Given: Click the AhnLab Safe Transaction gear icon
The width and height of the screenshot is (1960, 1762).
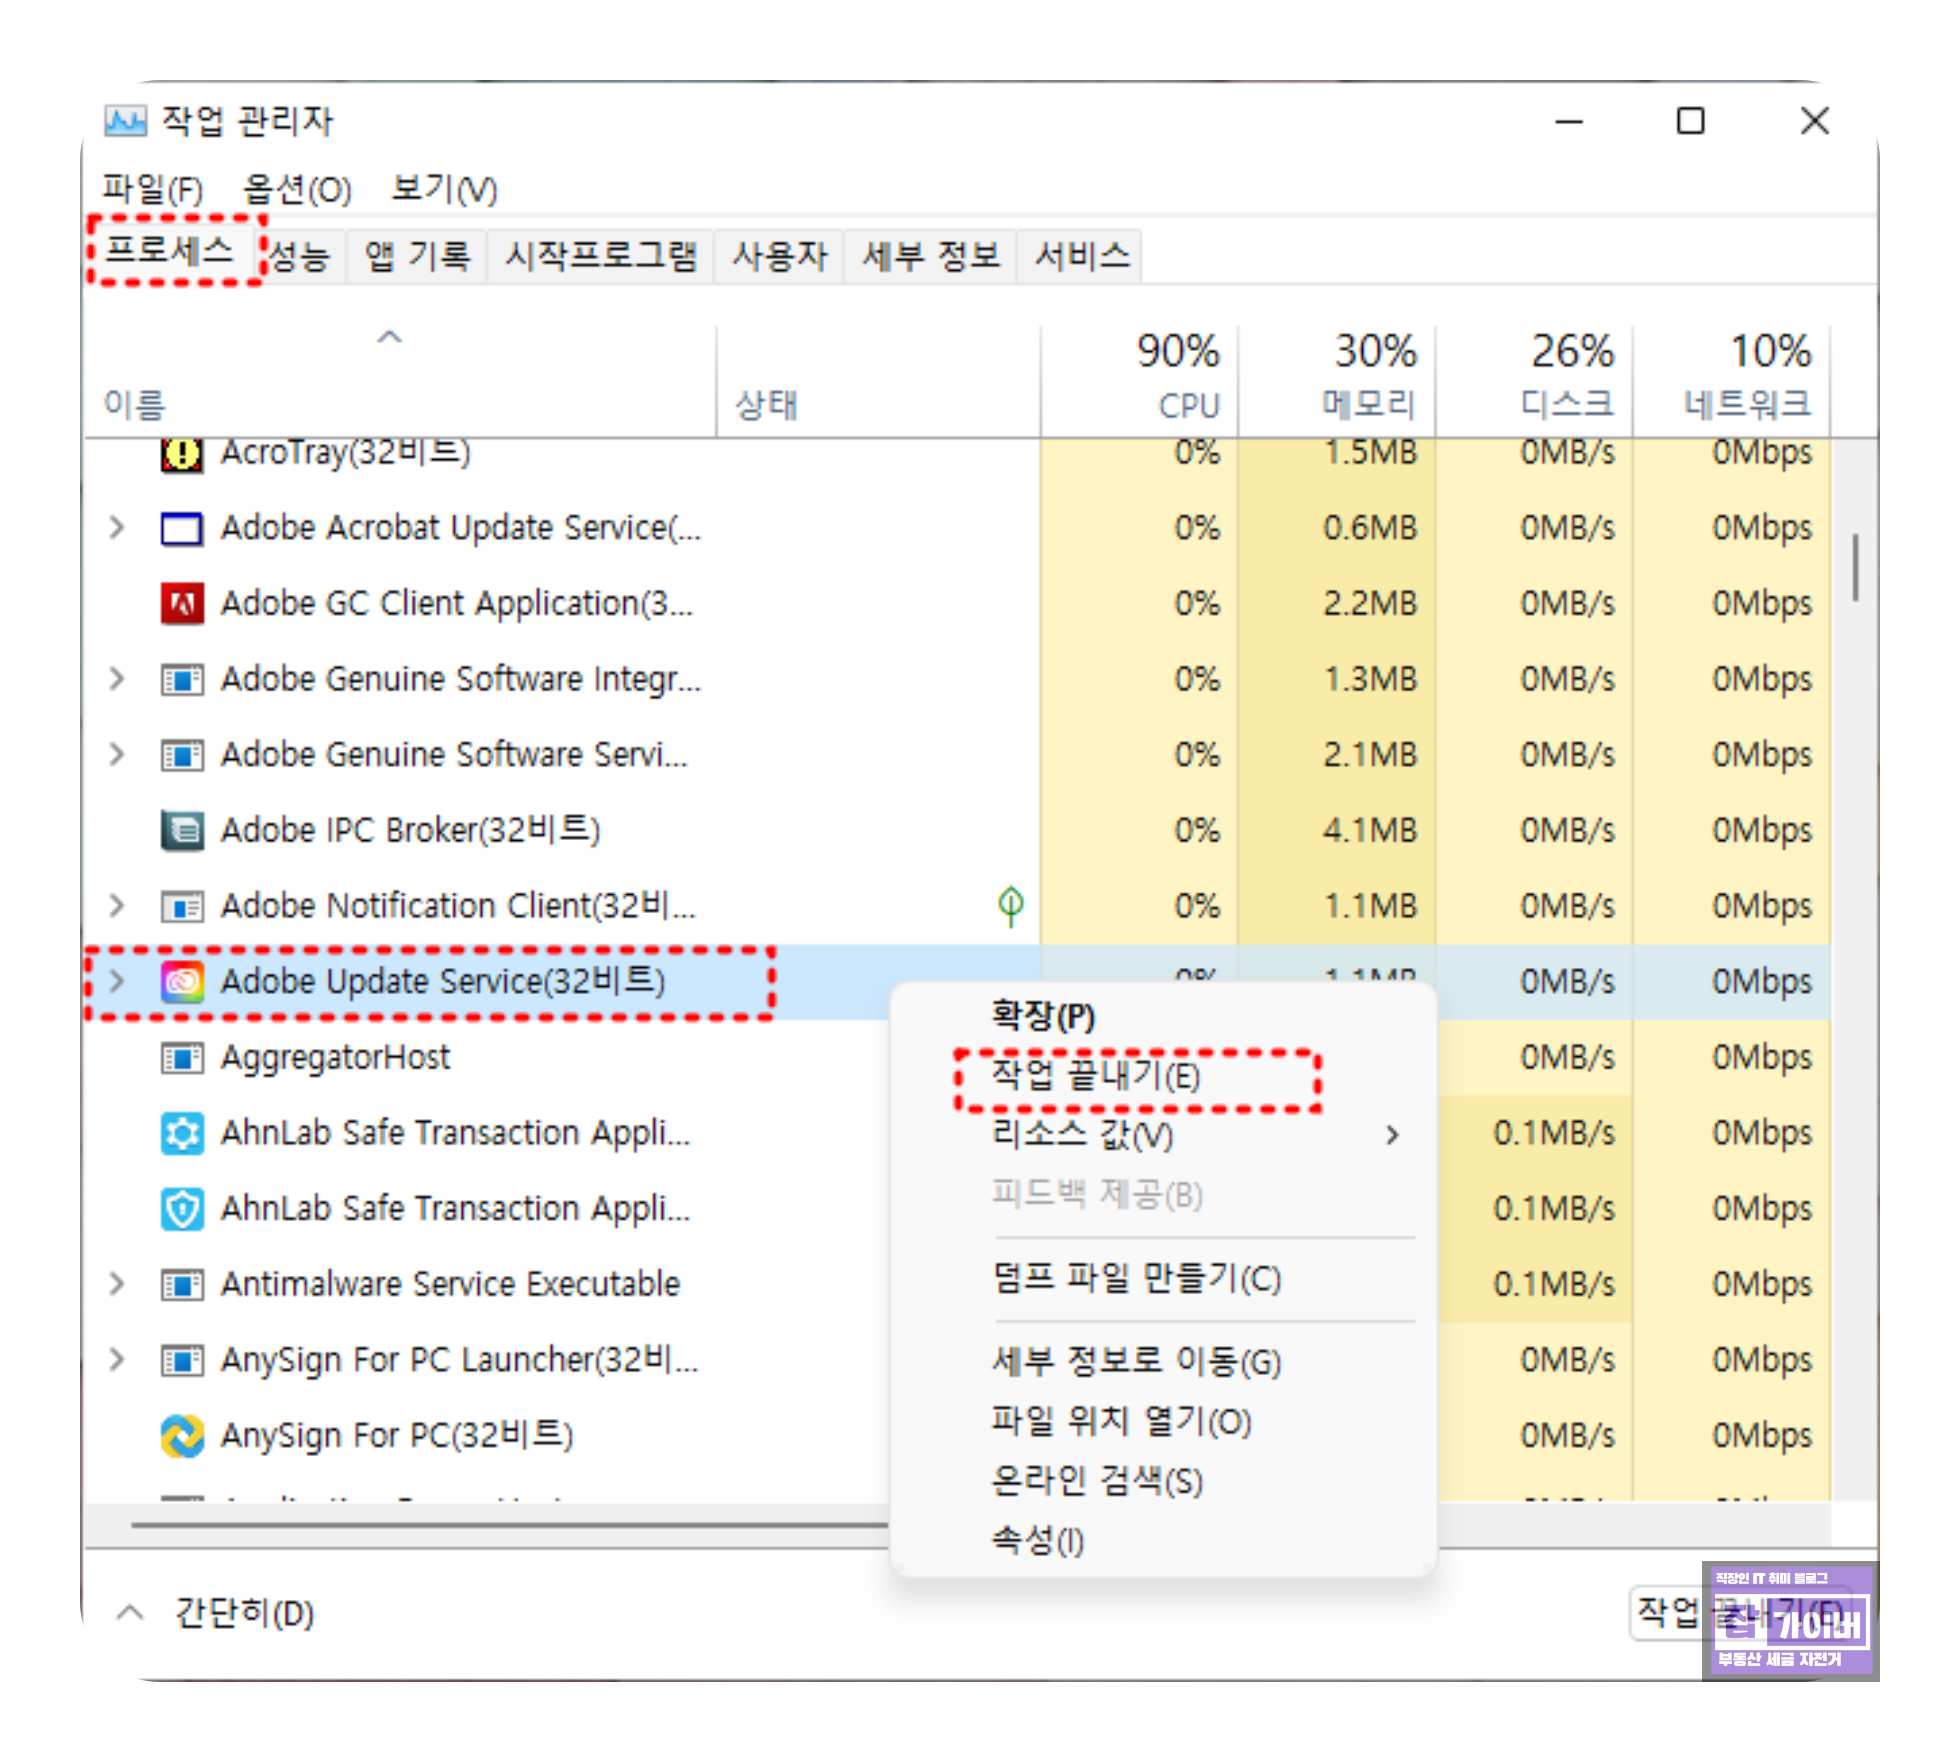Looking at the screenshot, I should pyautogui.click(x=181, y=1133).
